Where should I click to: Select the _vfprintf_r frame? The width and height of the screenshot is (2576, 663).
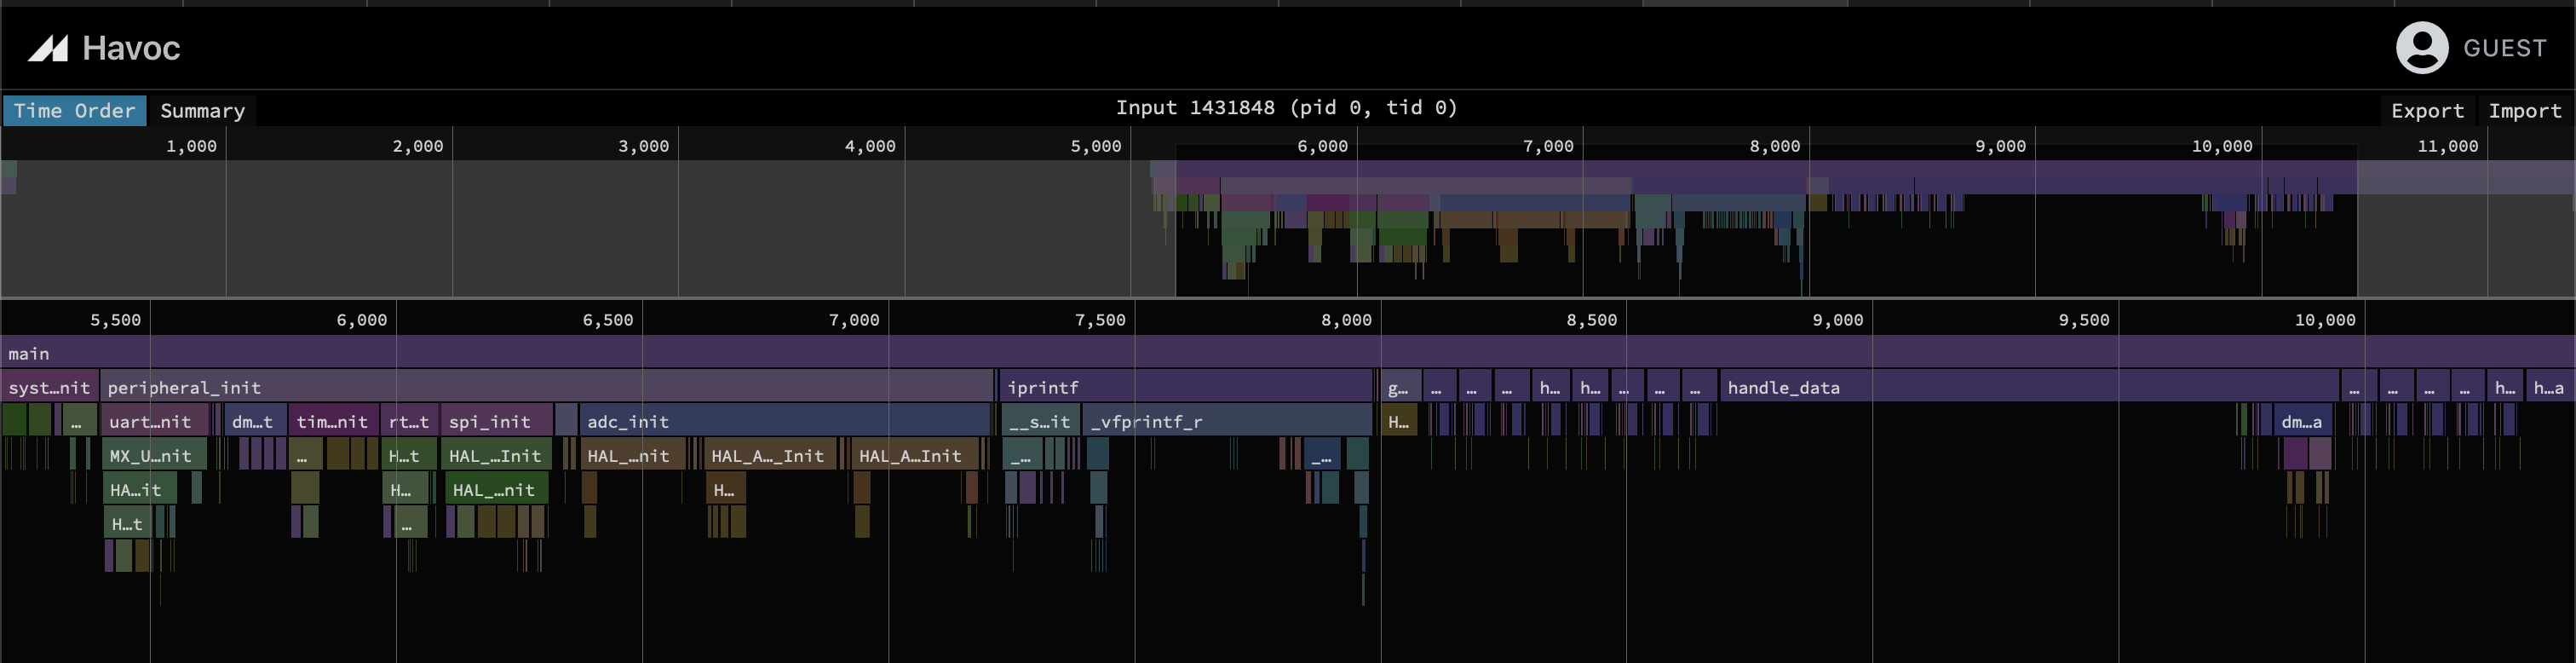point(1228,422)
